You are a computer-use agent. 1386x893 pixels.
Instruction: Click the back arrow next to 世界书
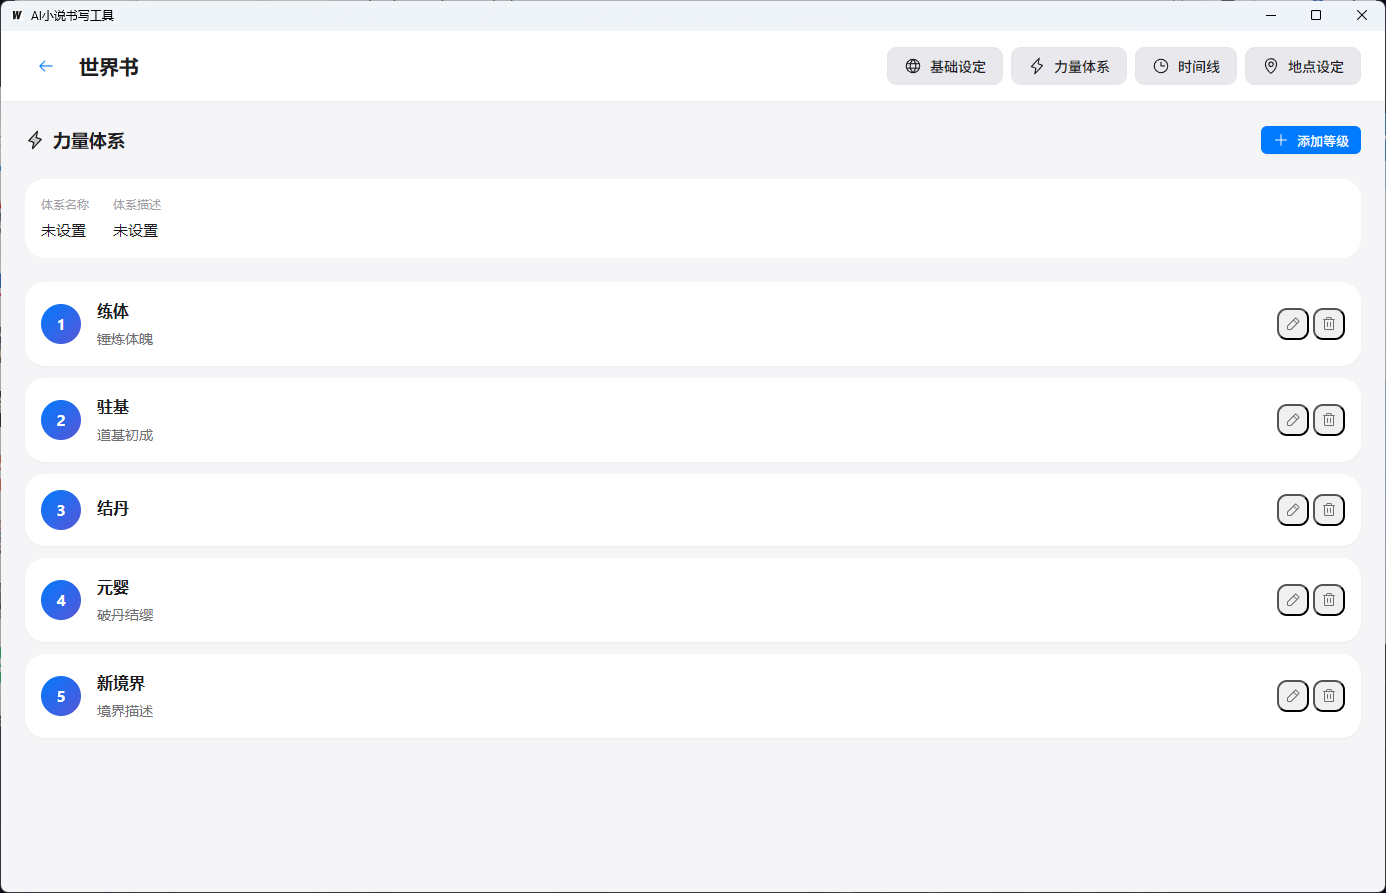pos(45,66)
